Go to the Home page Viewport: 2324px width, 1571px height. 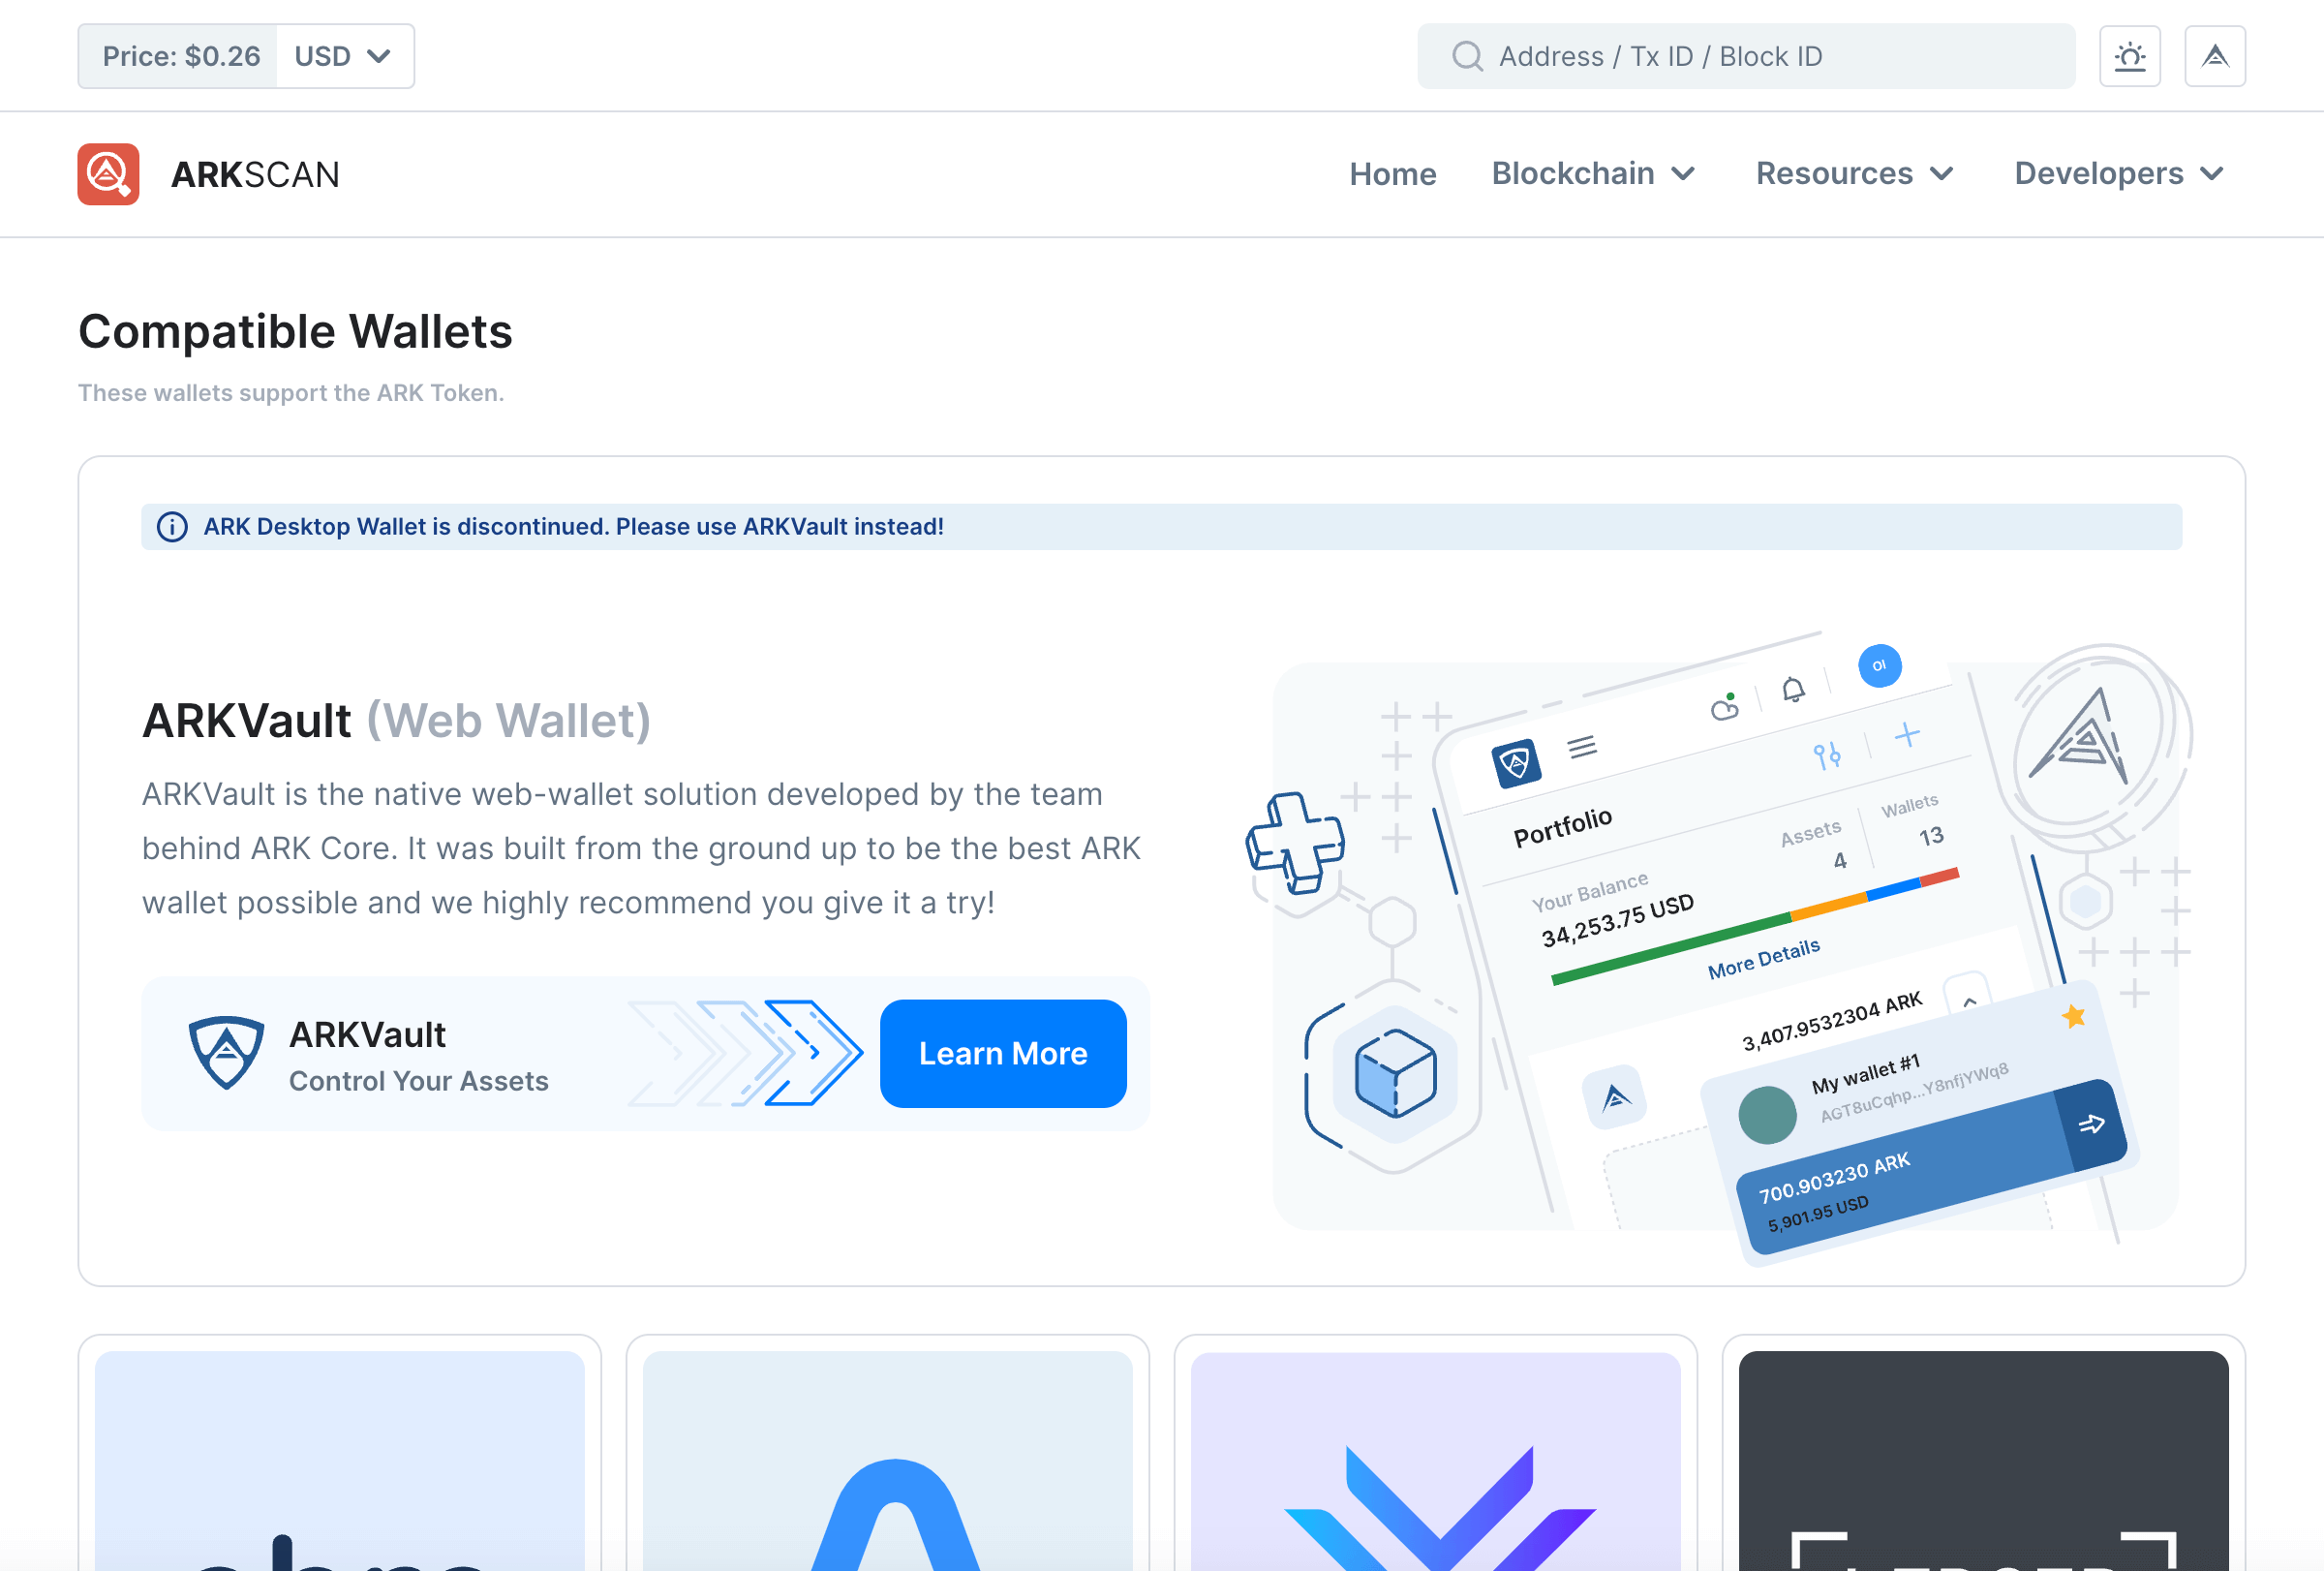click(1392, 174)
